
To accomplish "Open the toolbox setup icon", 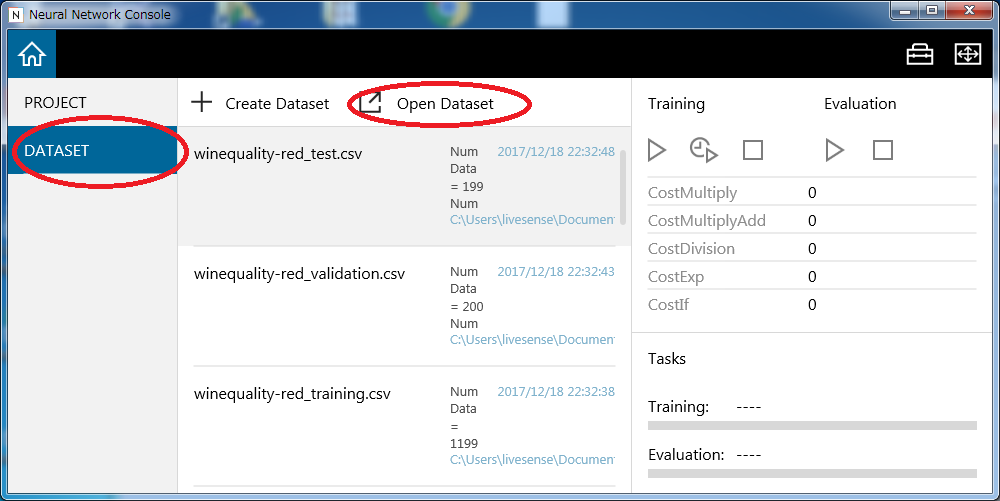I will point(919,54).
